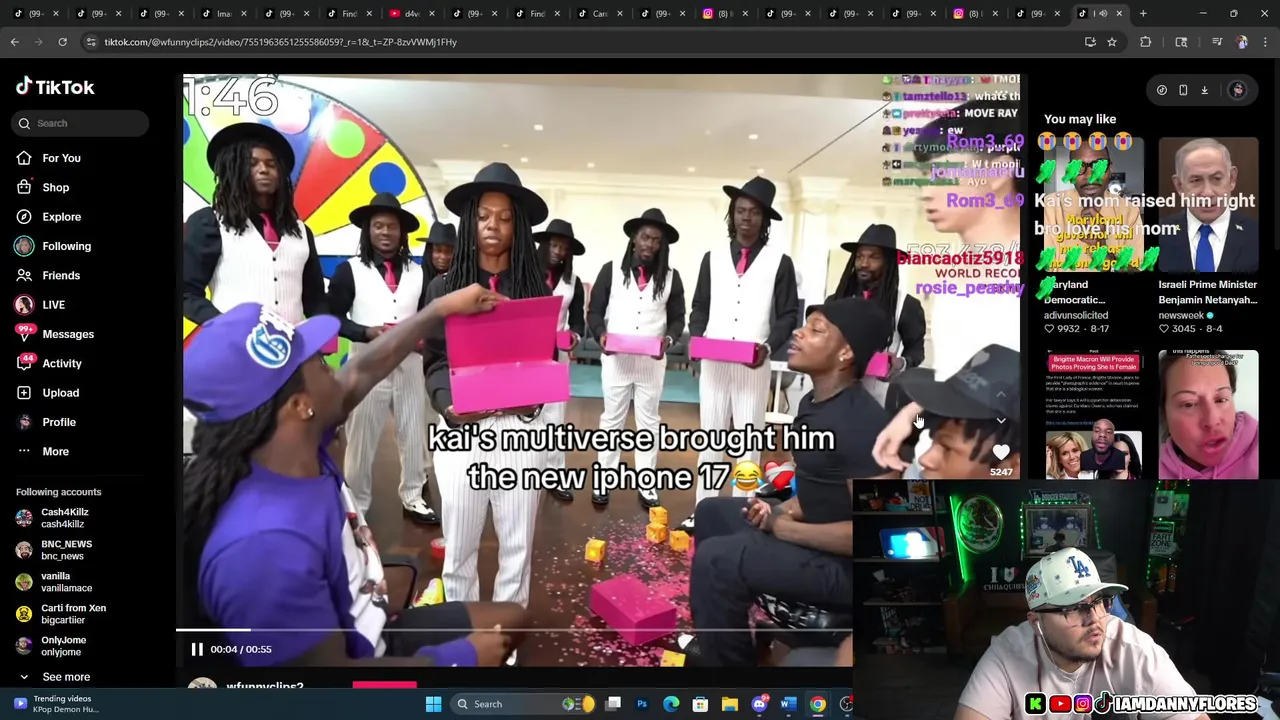Open Photoshop from the taskbar

click(x=642, y=704)
